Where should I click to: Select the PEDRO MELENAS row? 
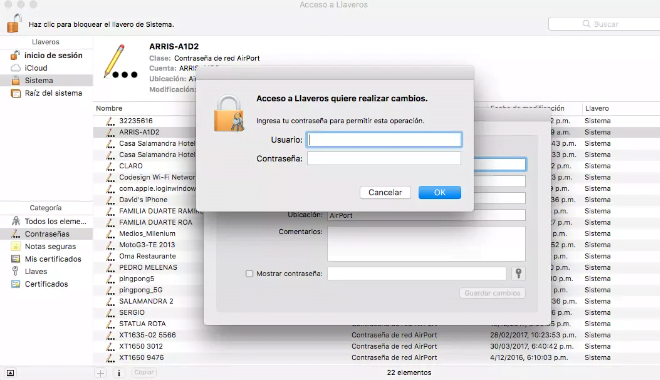point(377,267)
